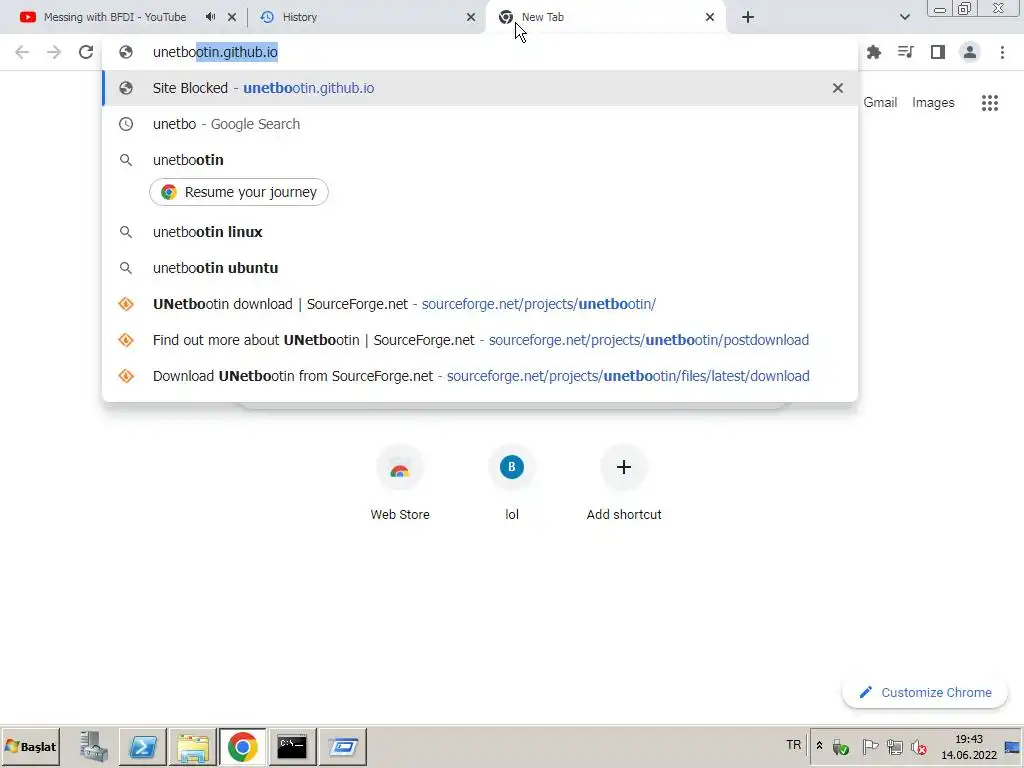Open the Web Store shortcut
The width and height of the screenshot is (1024, 768).
pos(400,483)
